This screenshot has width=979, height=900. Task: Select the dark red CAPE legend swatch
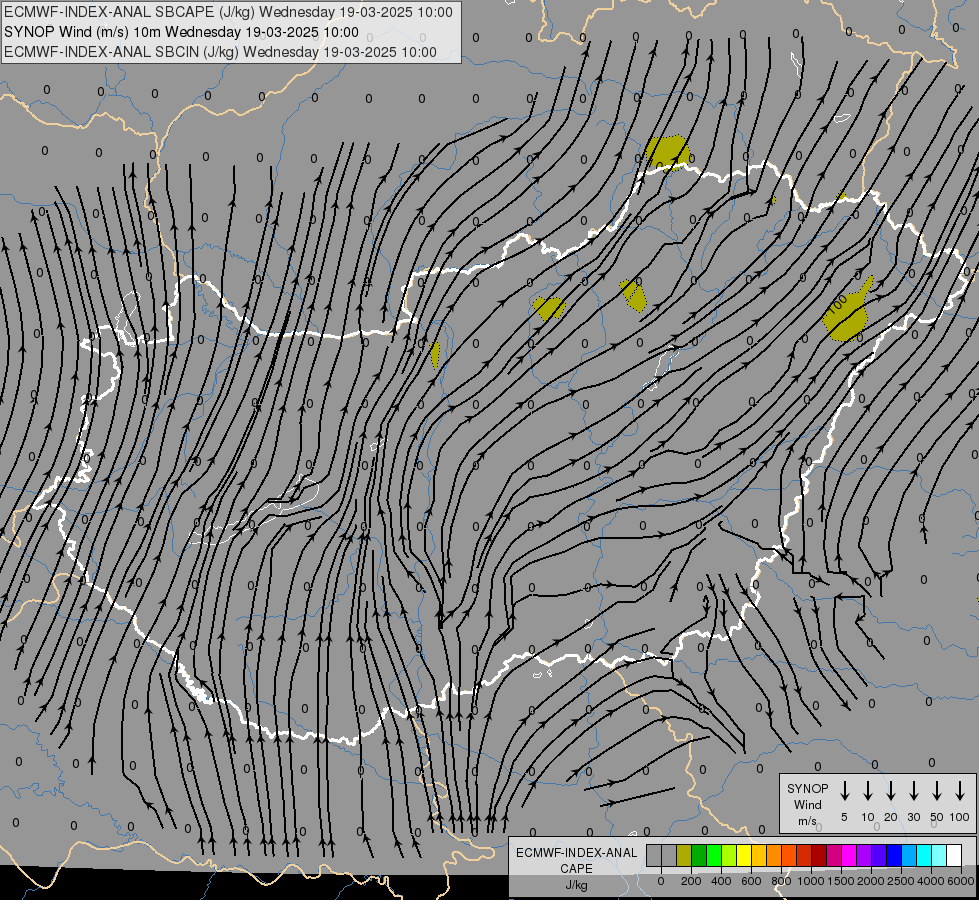point(820,855)
